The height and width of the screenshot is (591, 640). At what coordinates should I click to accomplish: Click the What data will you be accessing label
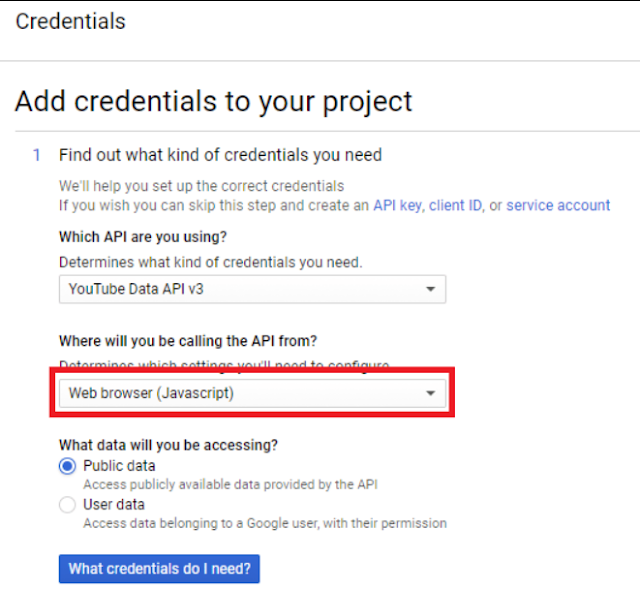point(168,444)
